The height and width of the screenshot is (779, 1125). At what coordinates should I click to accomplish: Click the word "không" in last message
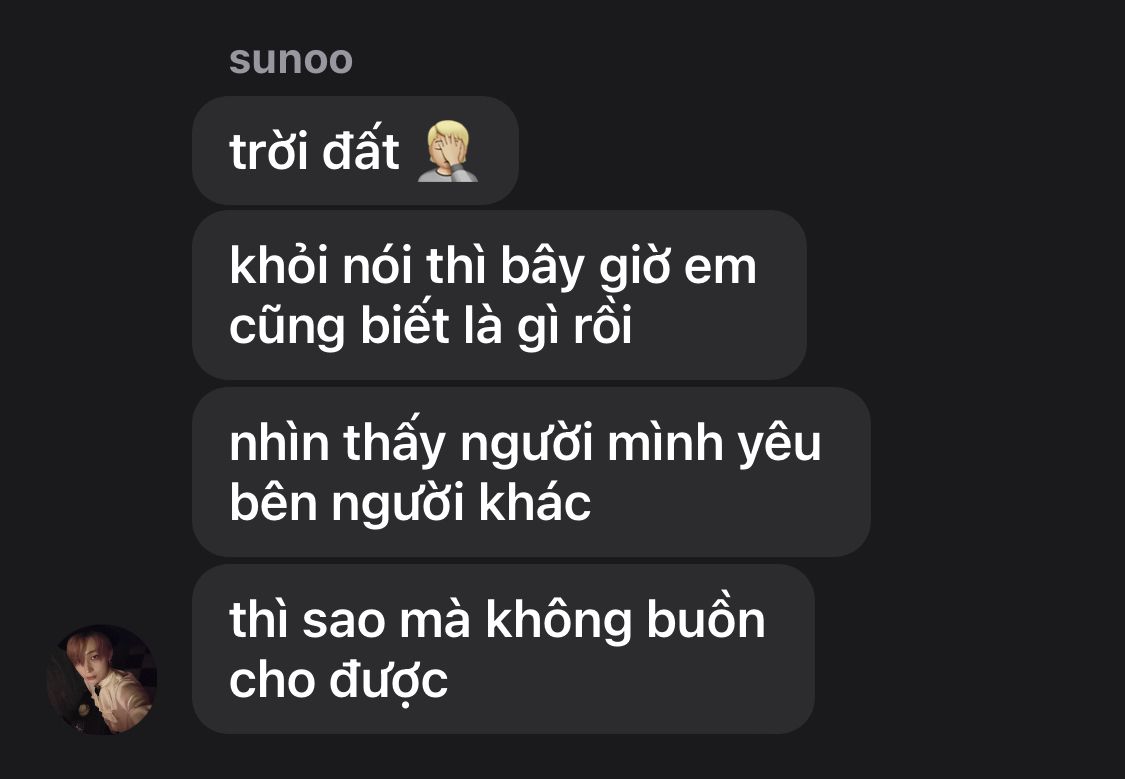(x=558, y=620)
